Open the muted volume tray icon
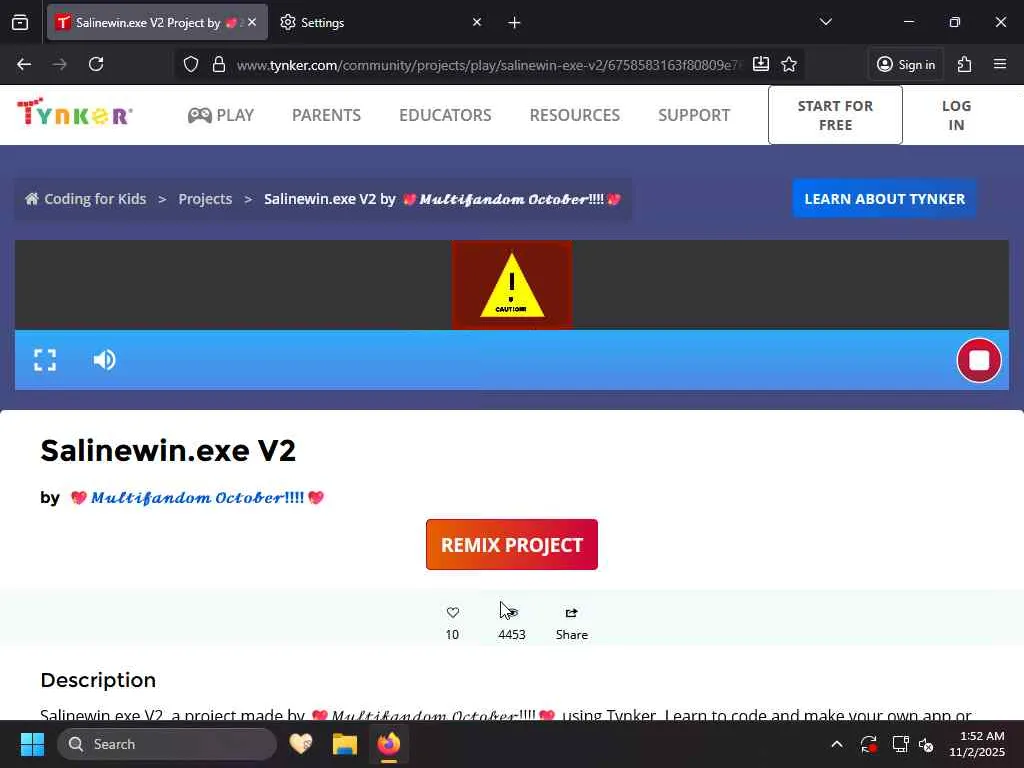Viewport: 1024px width, 768px height. (926, 744)
